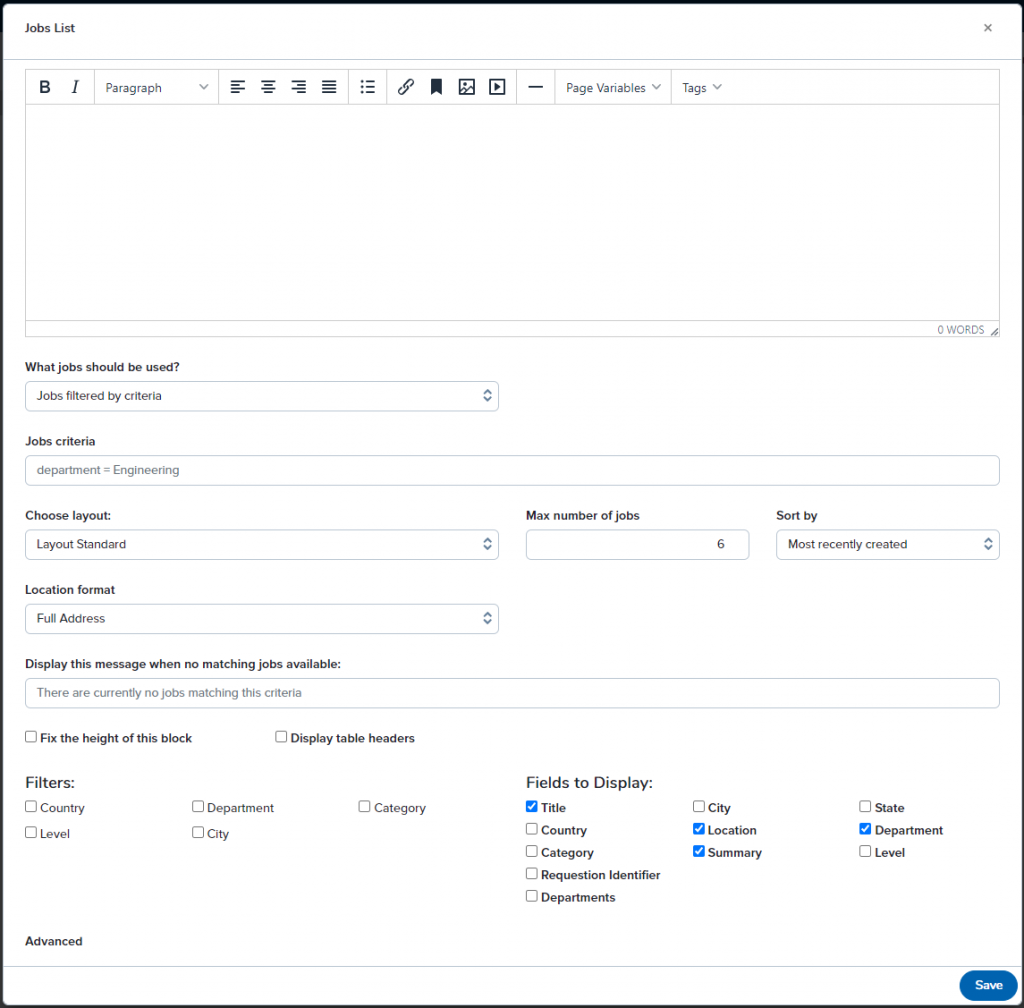This screenshot has width=1024, height=1008.
Task: Open the Page Variables menu
Action: pos(613,88)
